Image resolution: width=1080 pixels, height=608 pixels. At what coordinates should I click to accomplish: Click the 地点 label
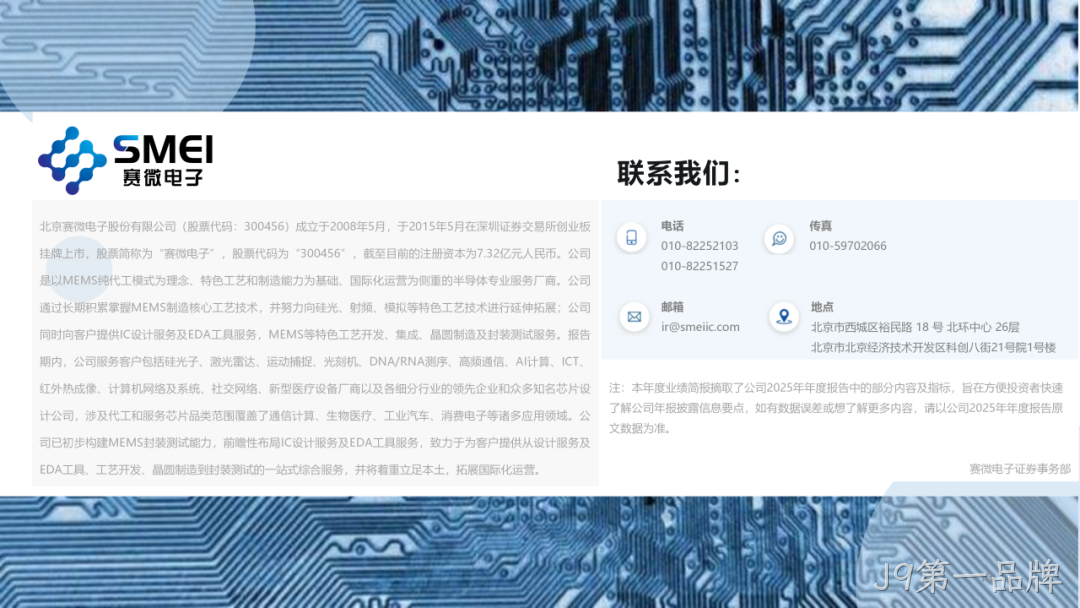822,307
